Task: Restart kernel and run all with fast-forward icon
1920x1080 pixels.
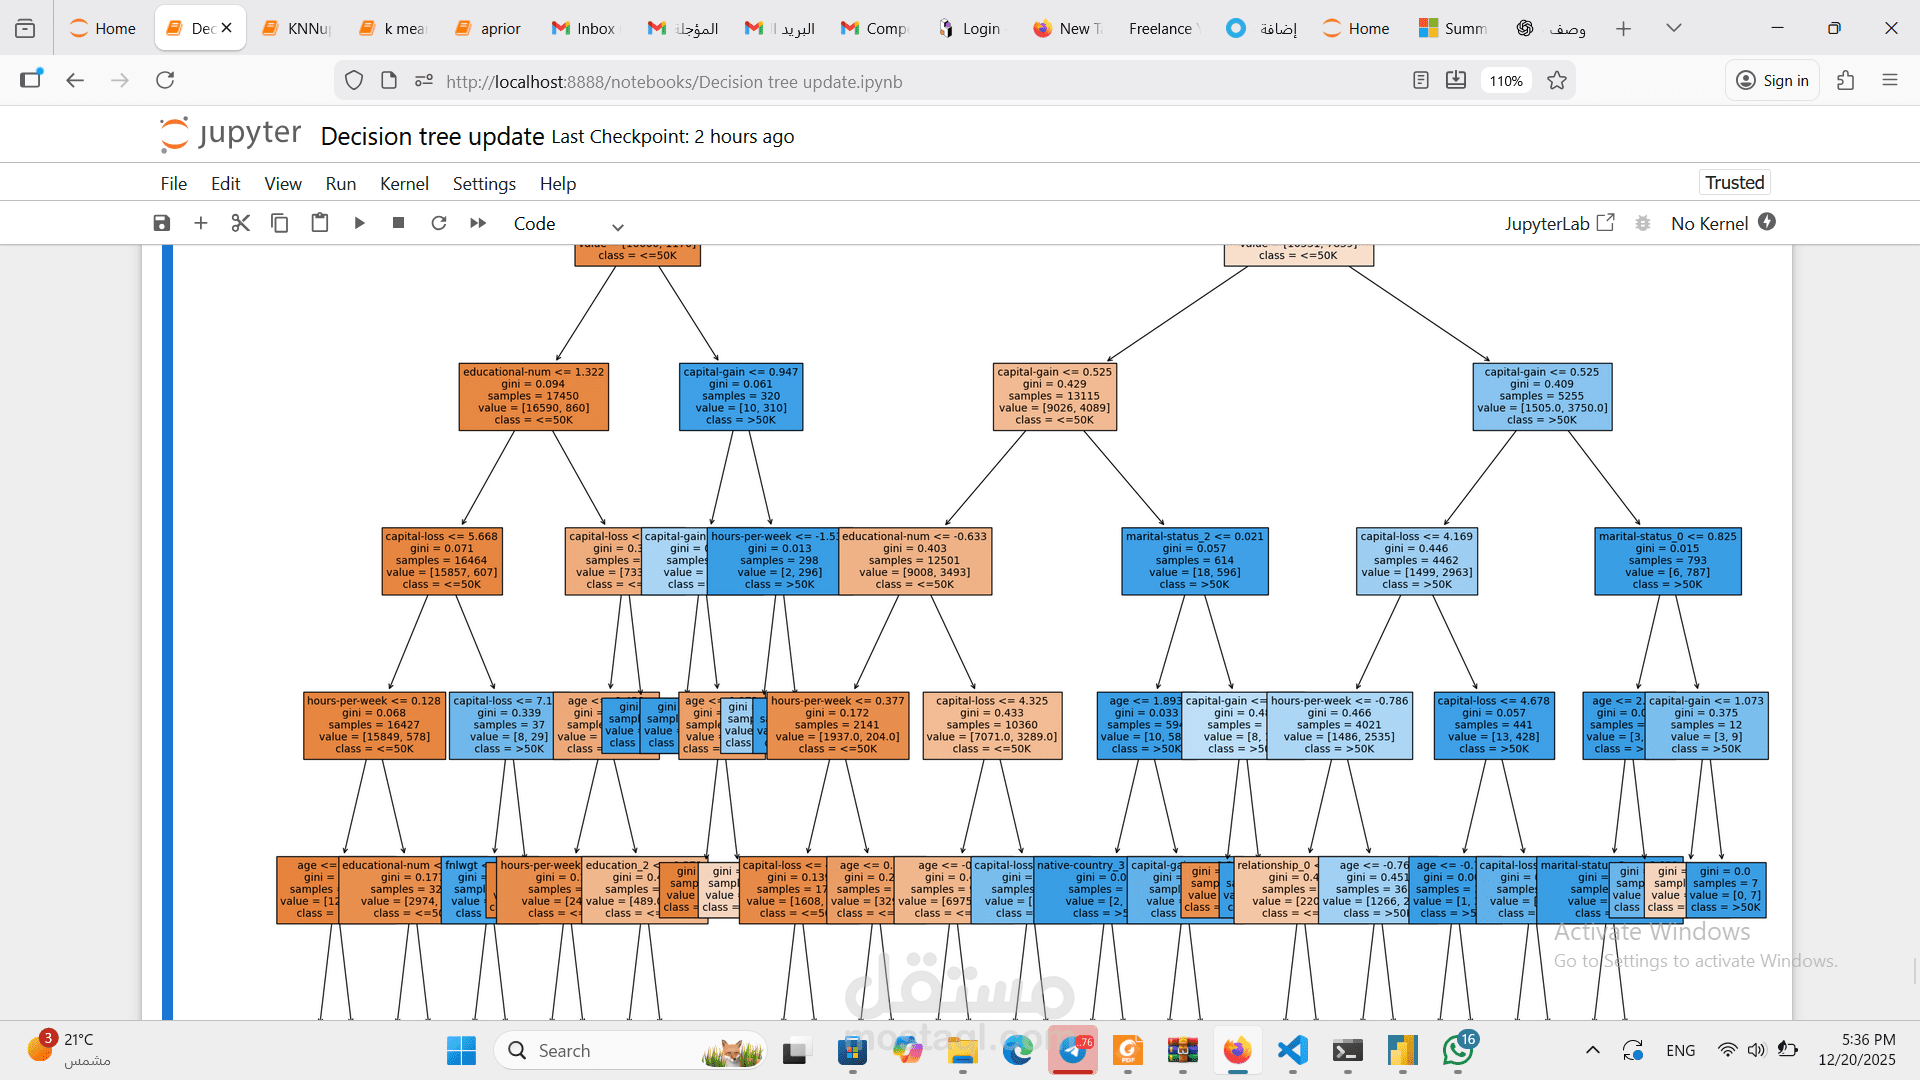Action: tap(477, 223)
